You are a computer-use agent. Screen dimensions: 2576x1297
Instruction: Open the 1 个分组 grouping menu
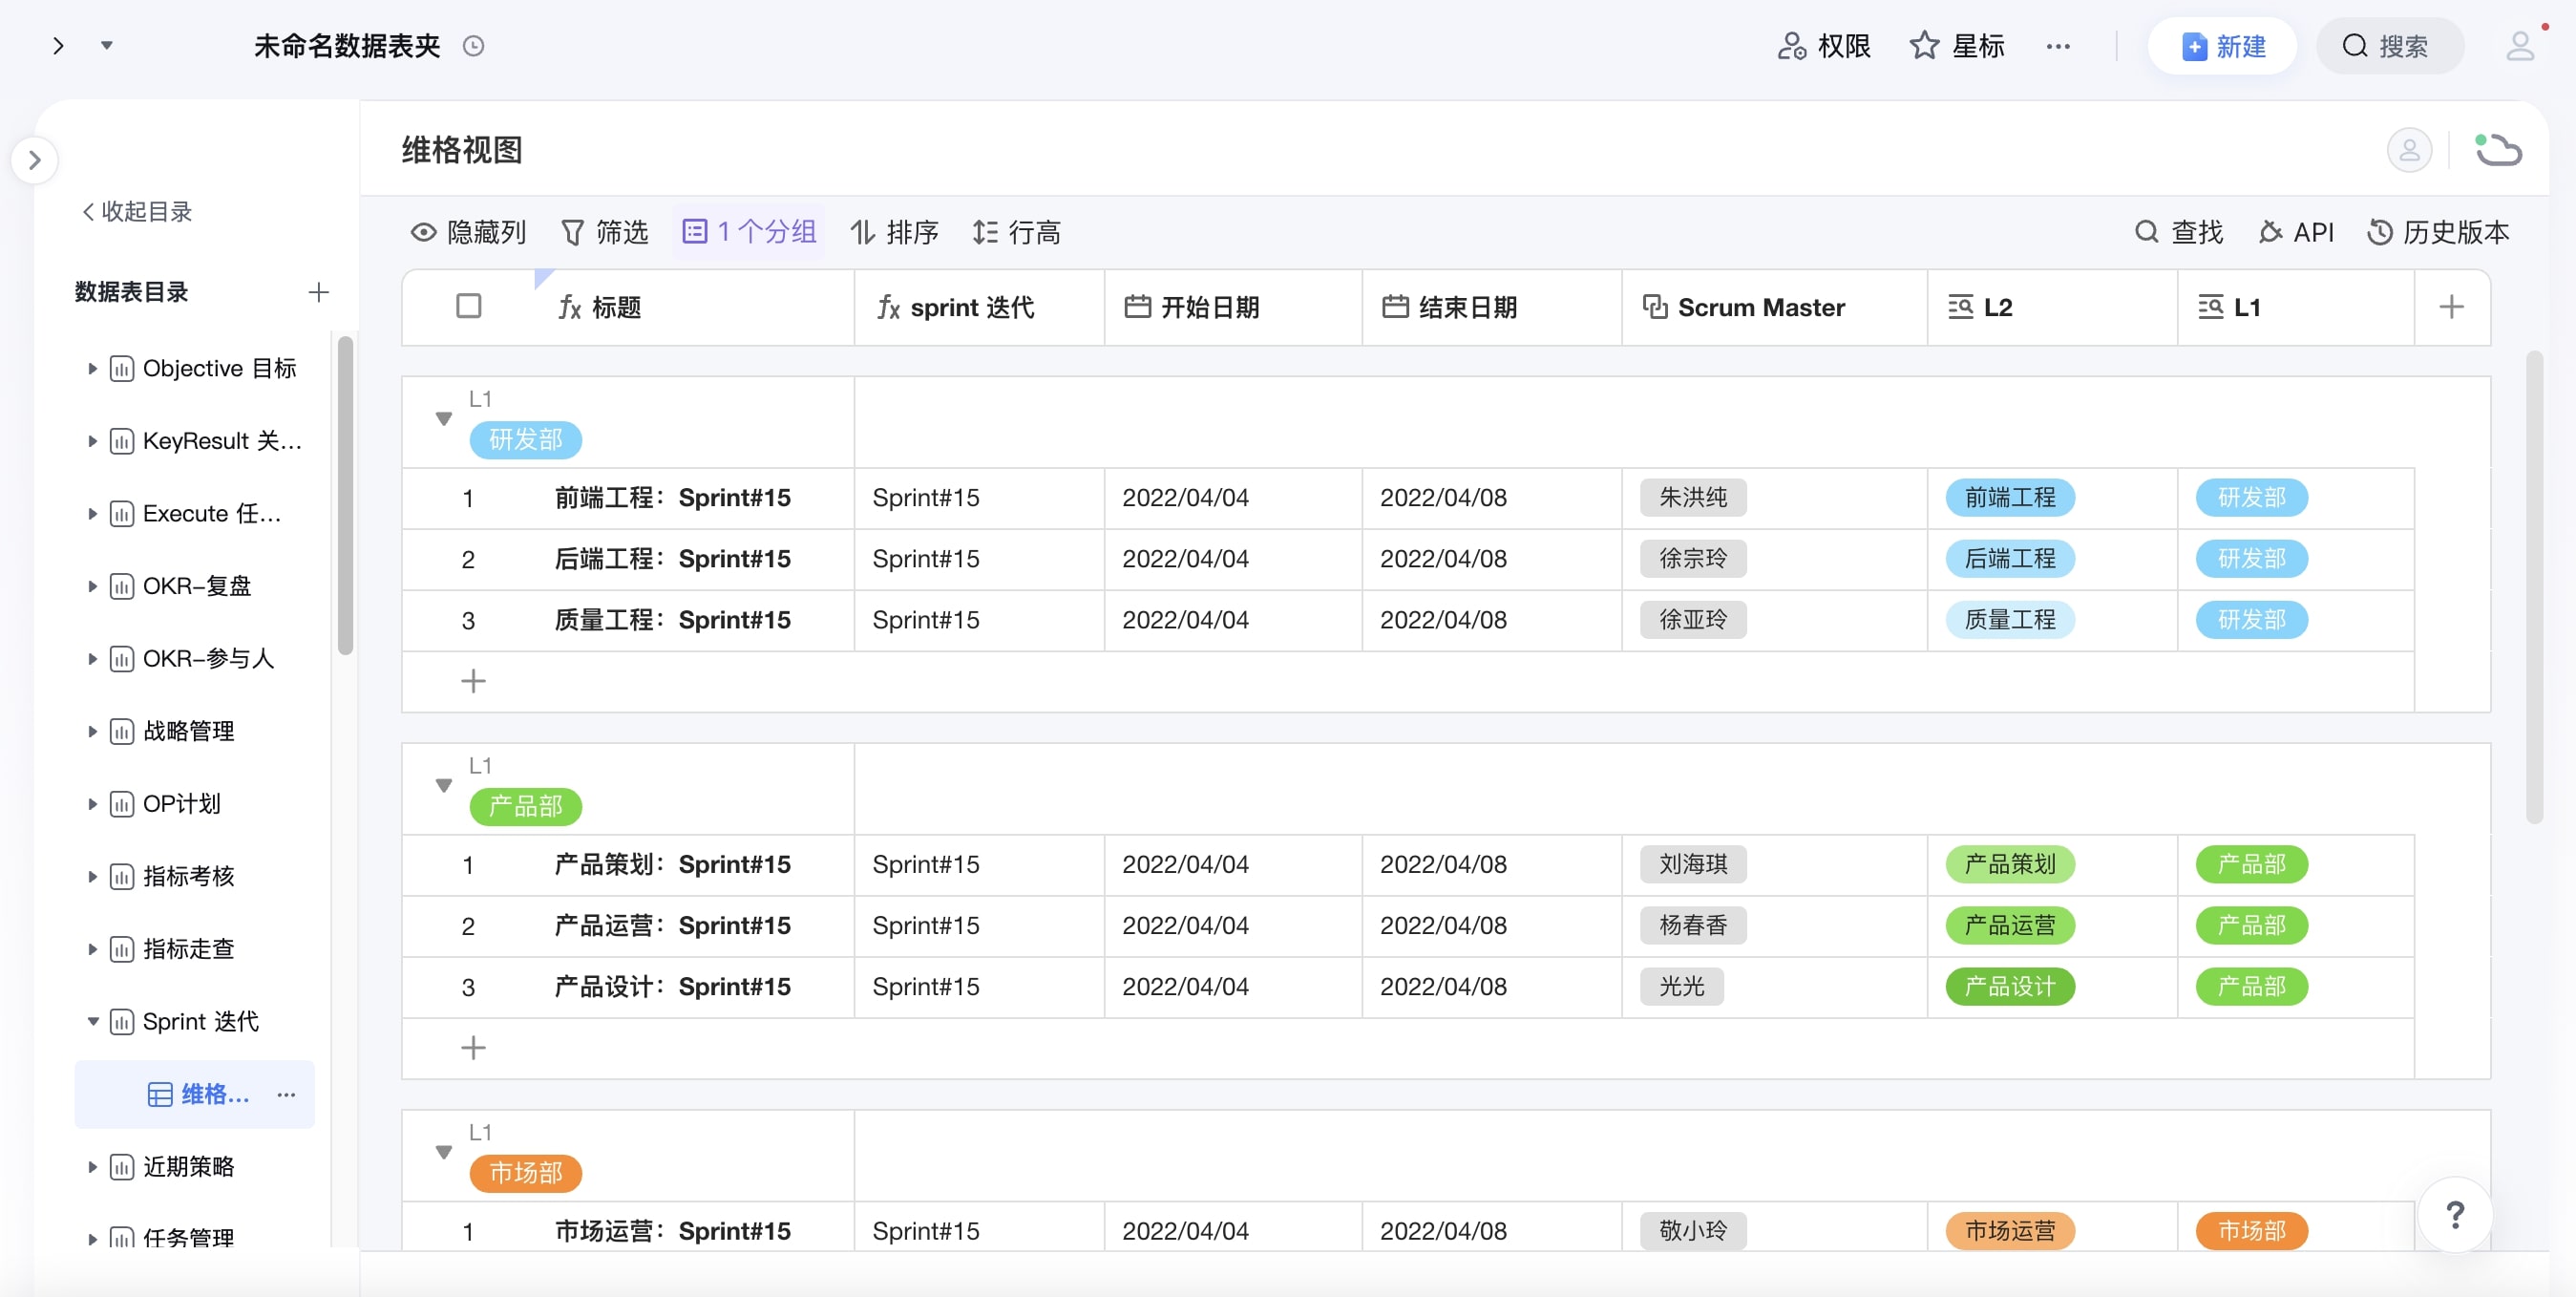[x=749, y=232]
